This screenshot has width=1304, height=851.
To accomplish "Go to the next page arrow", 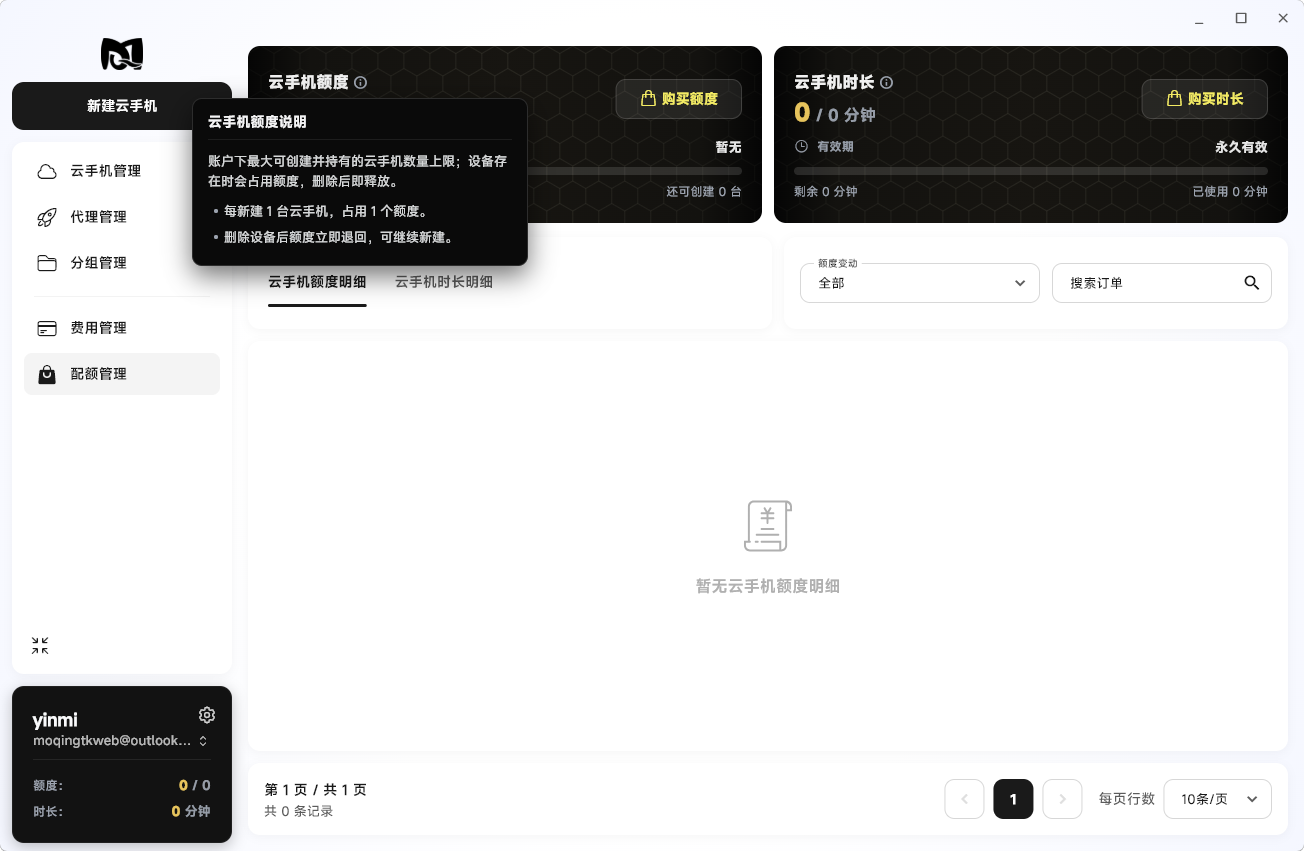I will coord(1063,799).
